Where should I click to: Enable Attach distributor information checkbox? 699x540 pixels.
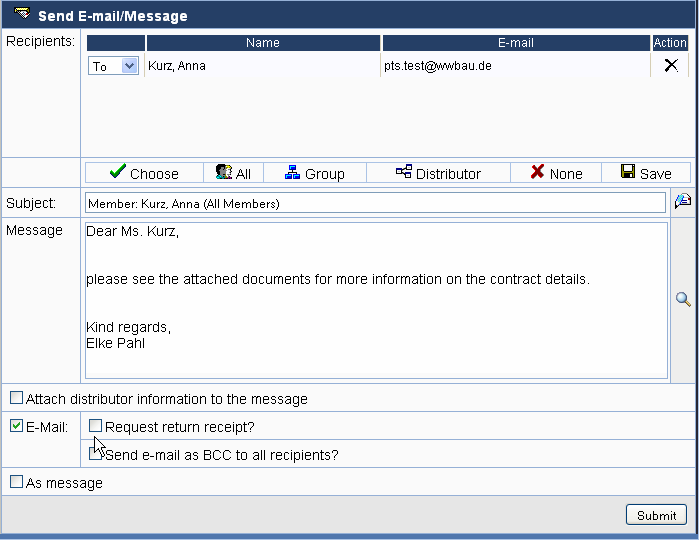(16, 398)
